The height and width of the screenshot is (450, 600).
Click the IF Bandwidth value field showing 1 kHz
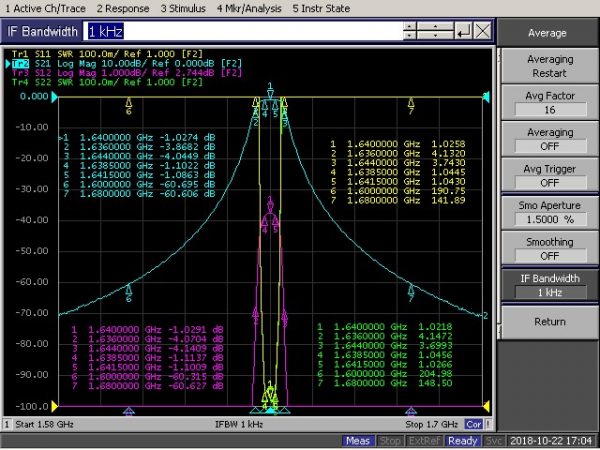243,31
